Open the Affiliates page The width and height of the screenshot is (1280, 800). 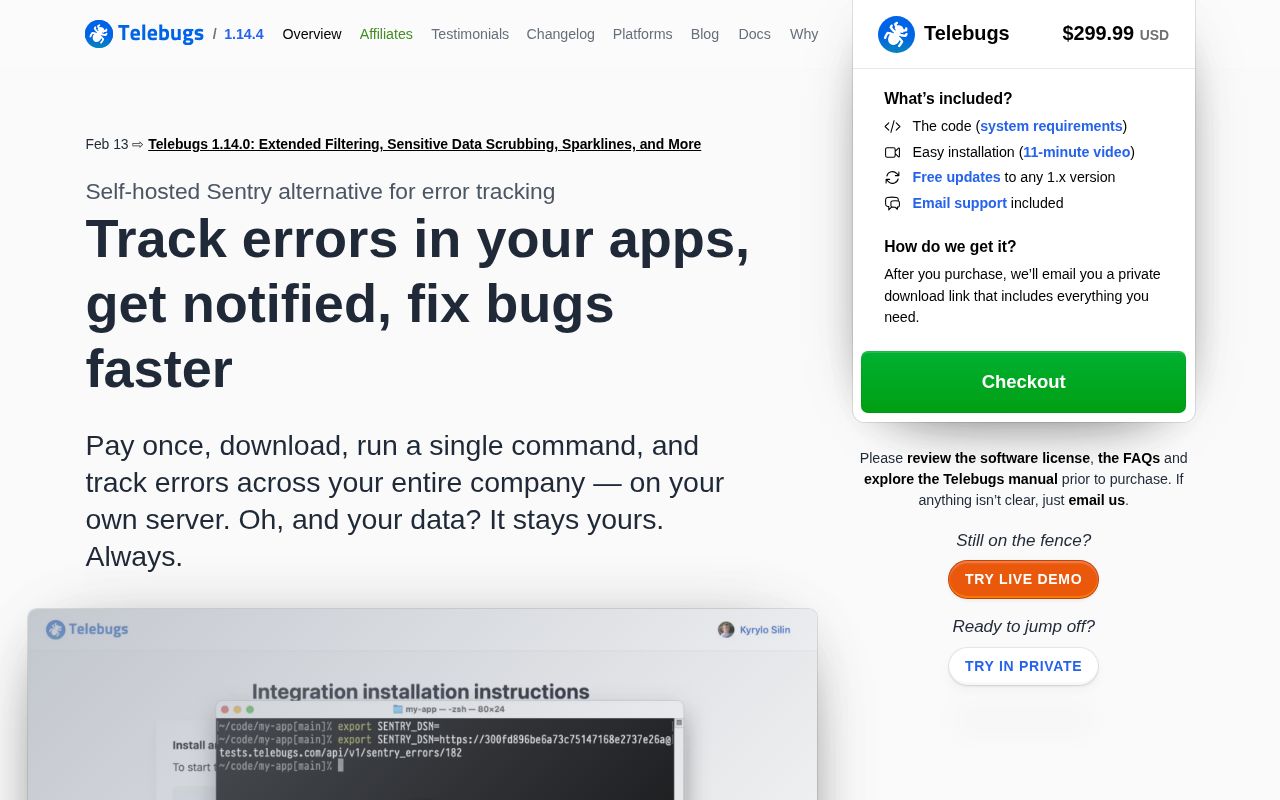pyautogui.click(x=386, y=34)
